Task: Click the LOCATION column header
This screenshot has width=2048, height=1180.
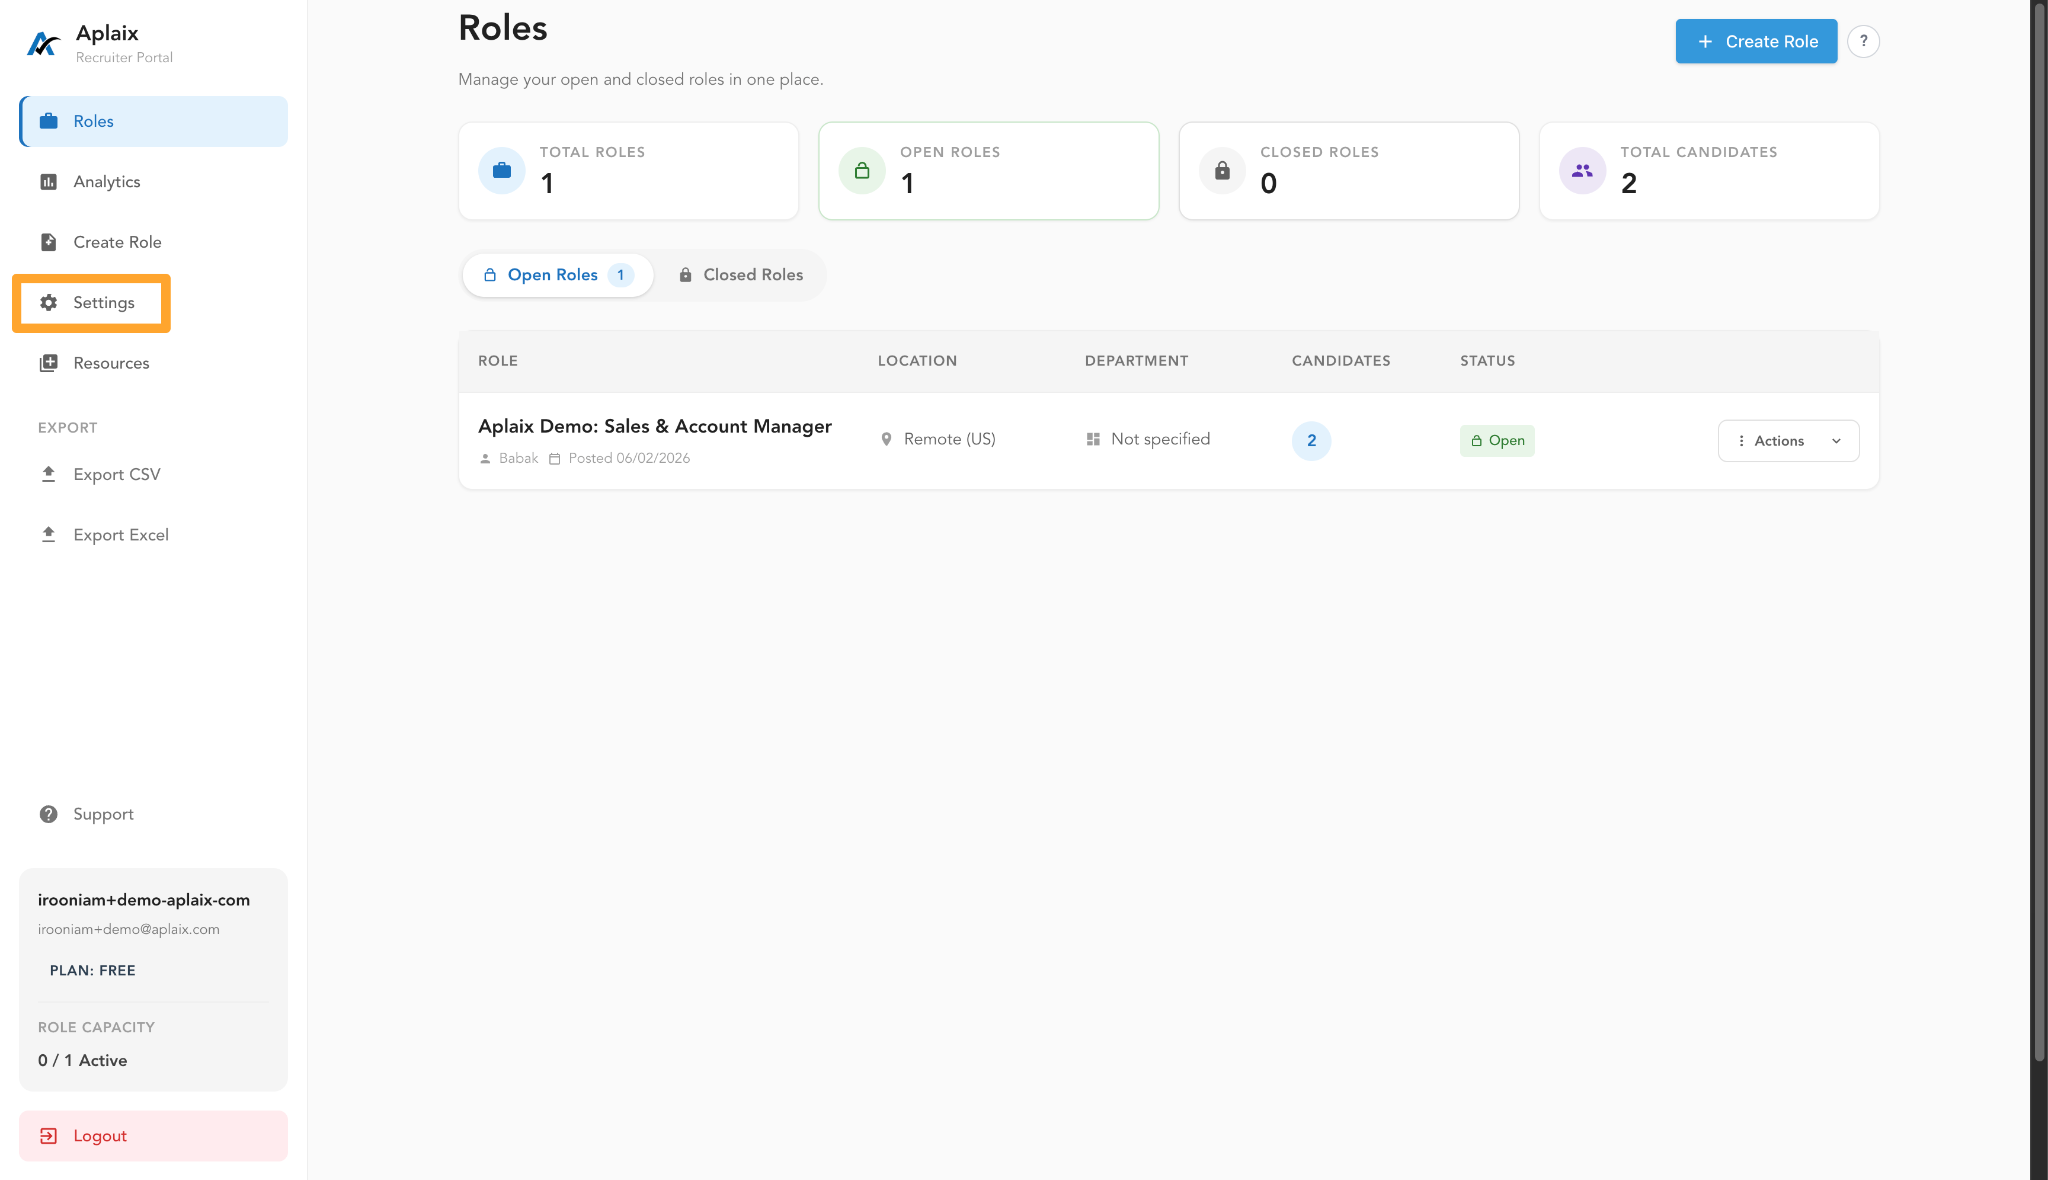Action: point(917,361)
